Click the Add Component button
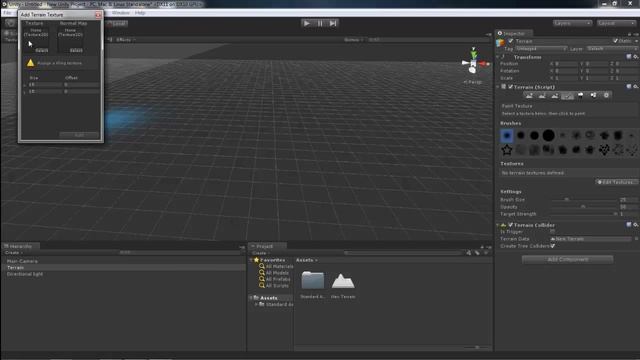 tap(567, 259)
